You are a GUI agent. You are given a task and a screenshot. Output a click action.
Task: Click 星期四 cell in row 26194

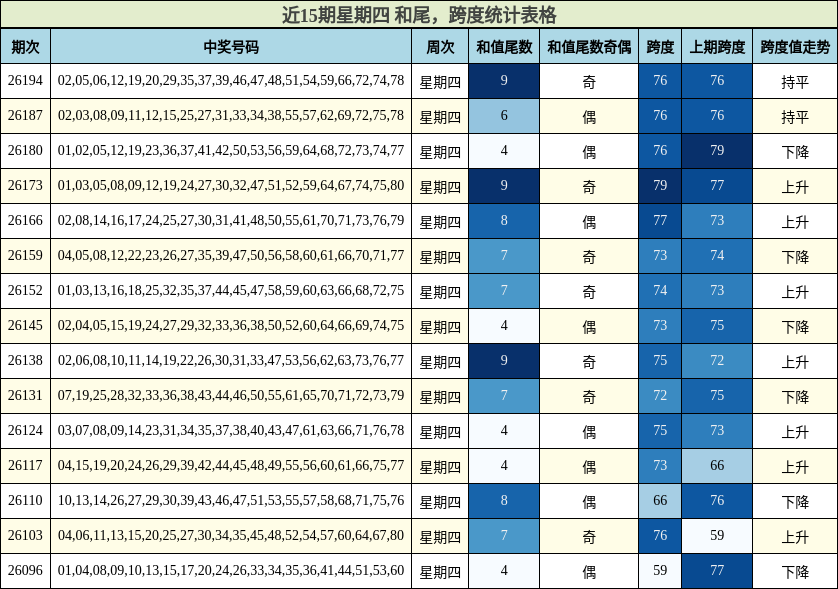[x=440, y=81]
